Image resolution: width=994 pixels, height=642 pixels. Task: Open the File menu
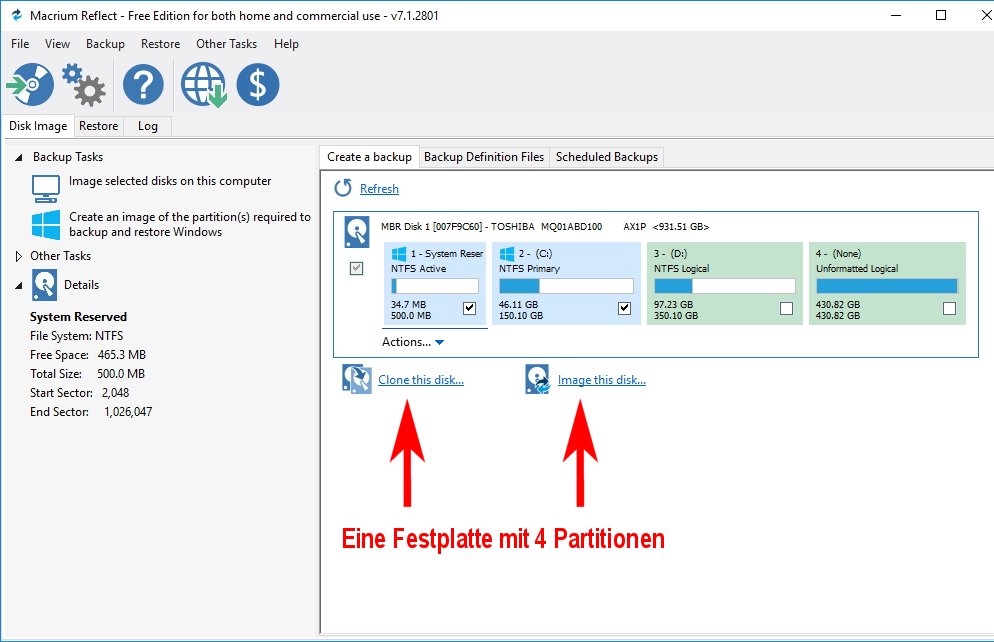tap(20, 44)
